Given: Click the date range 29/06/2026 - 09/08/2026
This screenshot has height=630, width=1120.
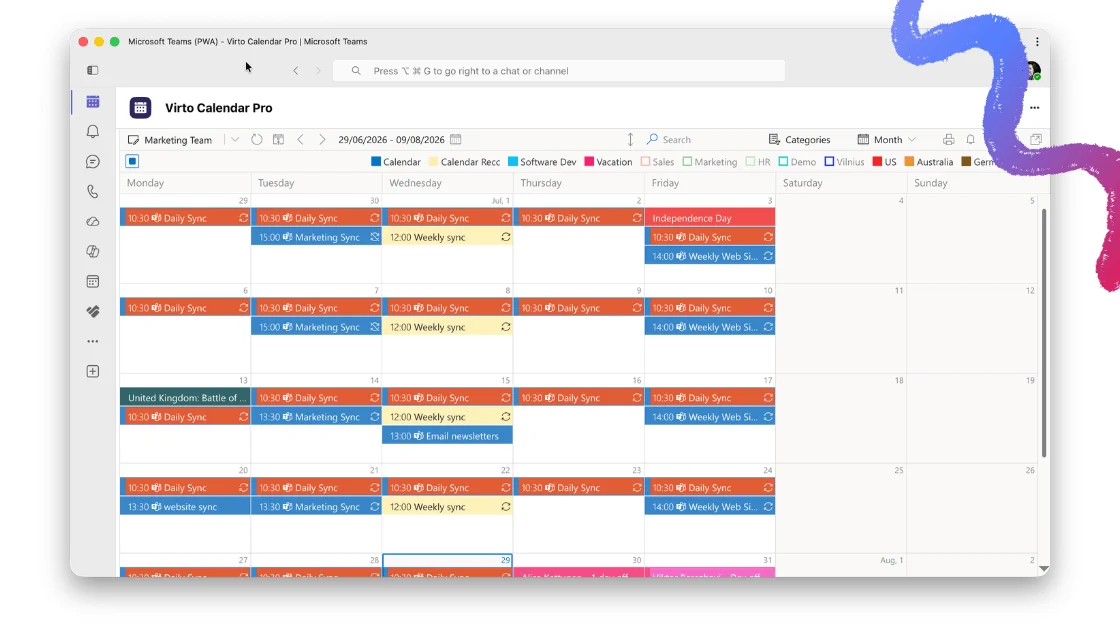Looking at the screenshot, I should click(391, 140).
